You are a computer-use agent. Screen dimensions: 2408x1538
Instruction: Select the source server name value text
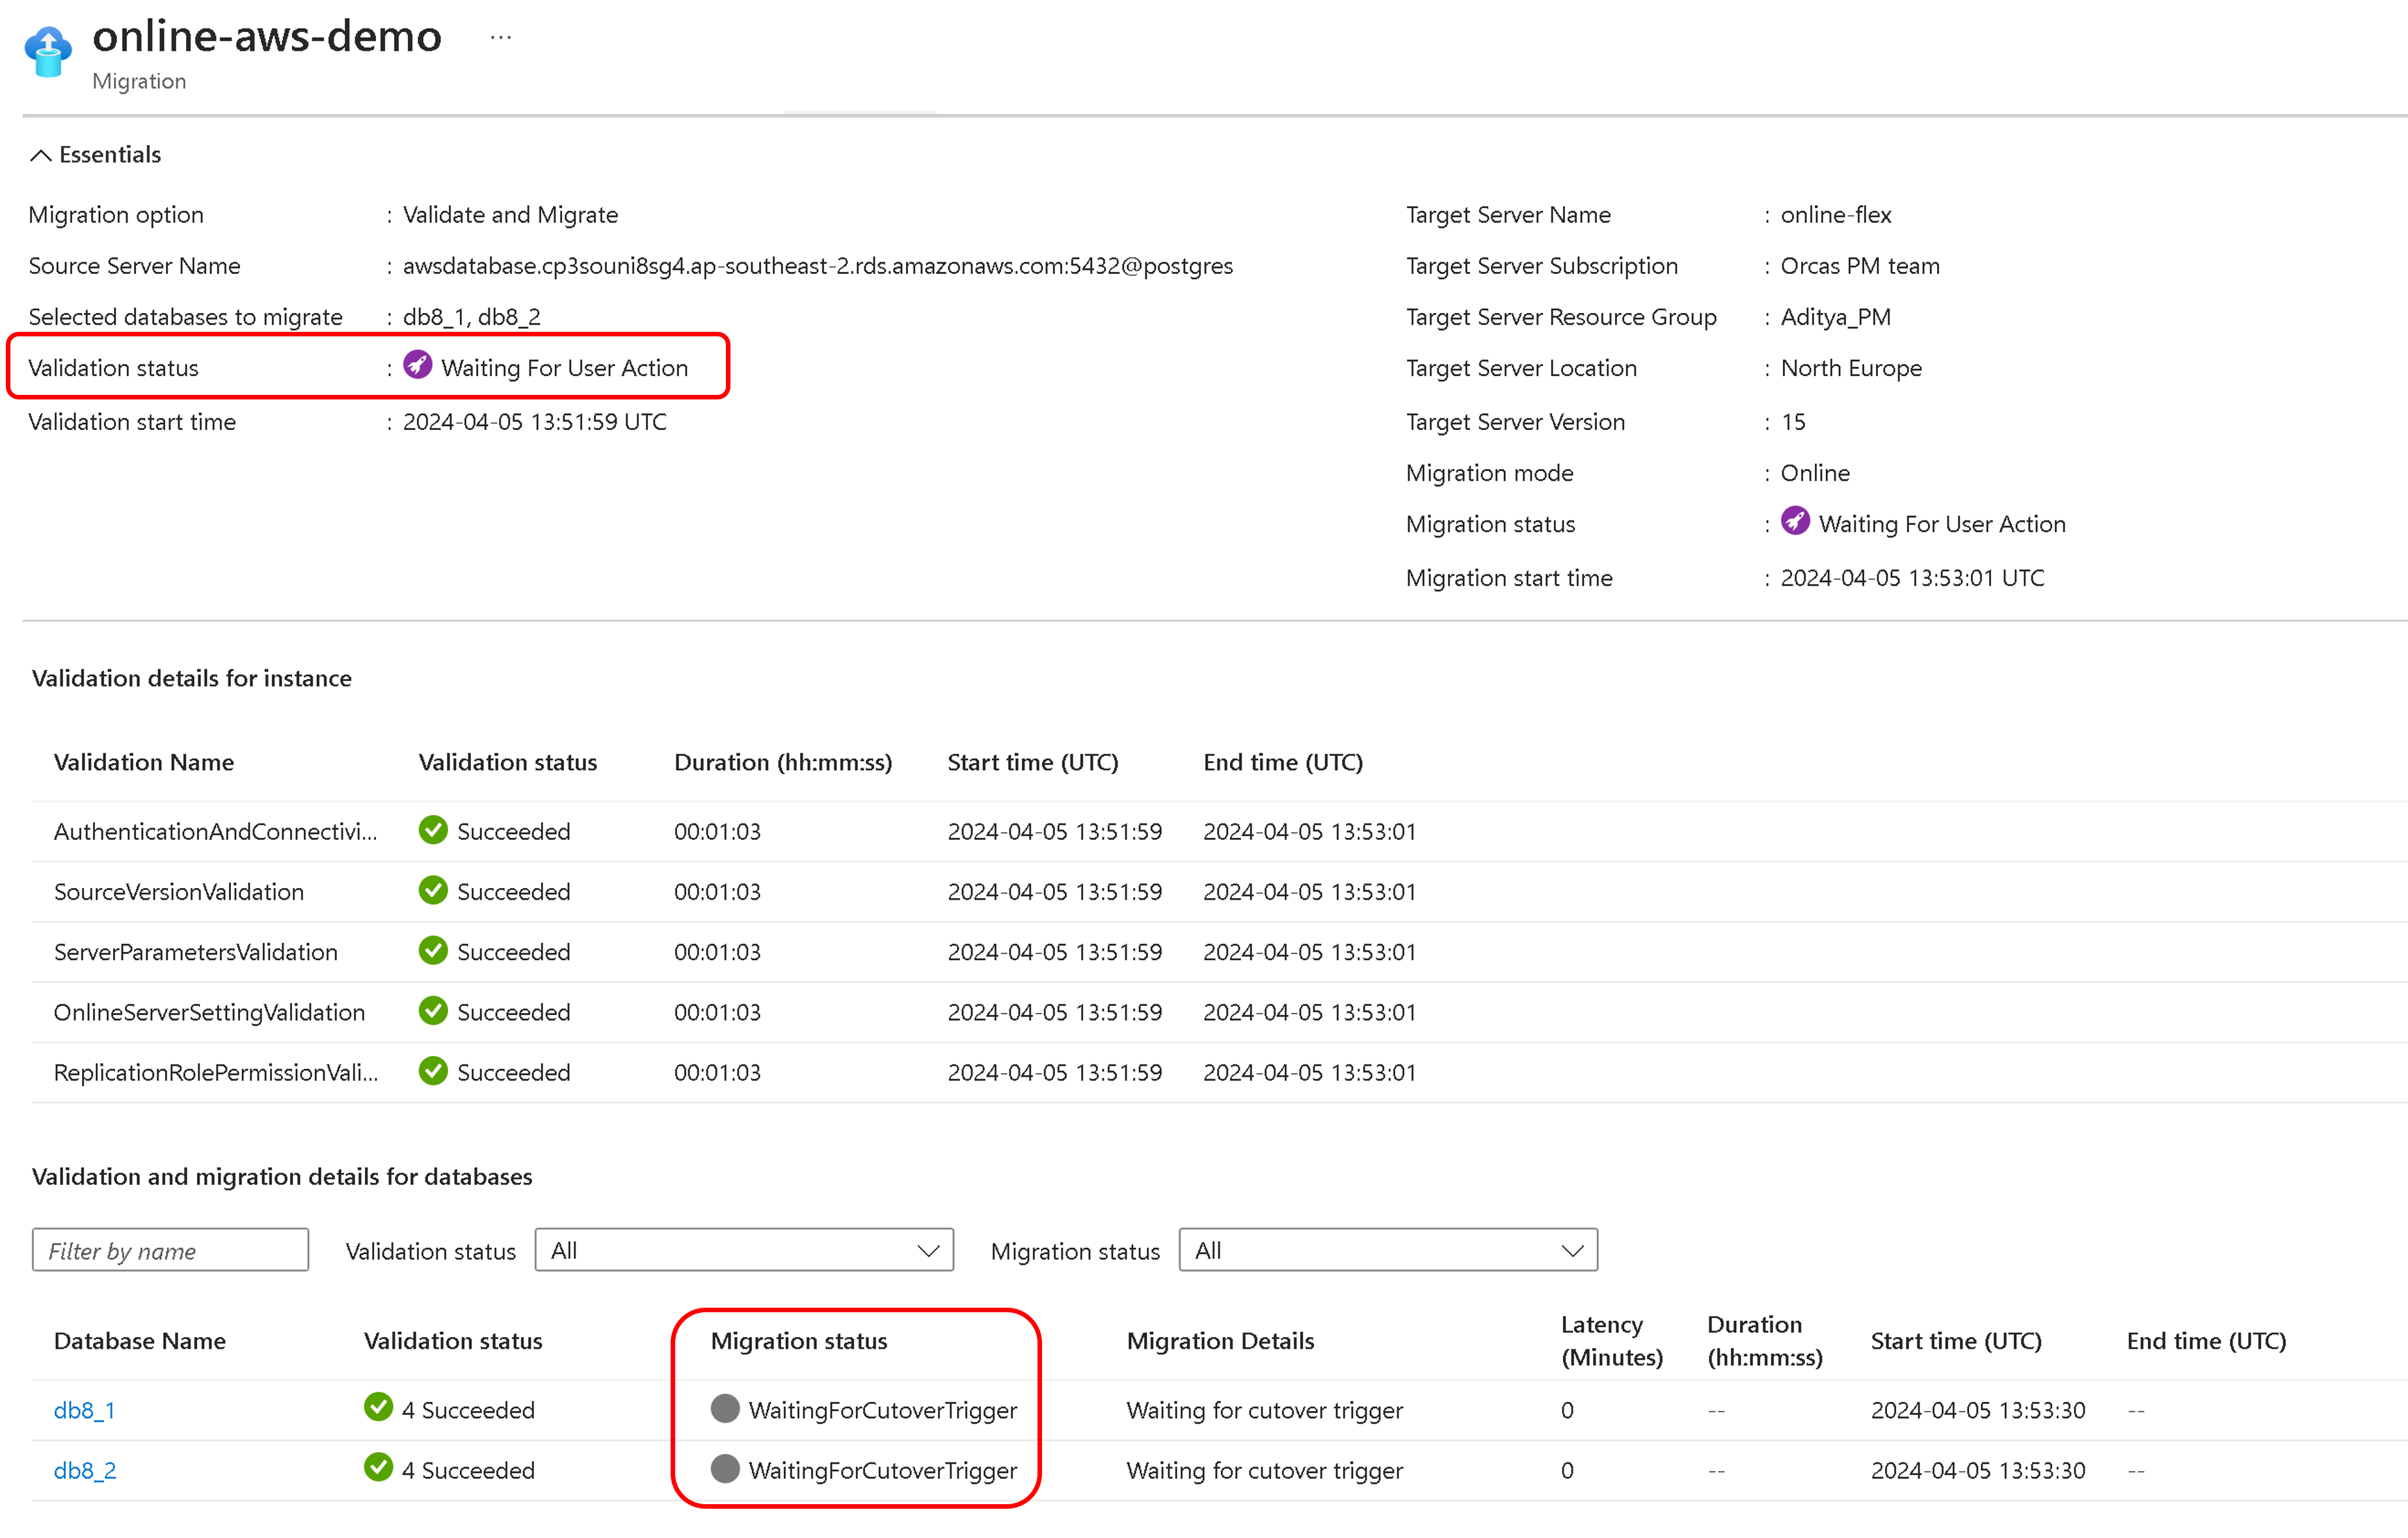click(818, 266)
